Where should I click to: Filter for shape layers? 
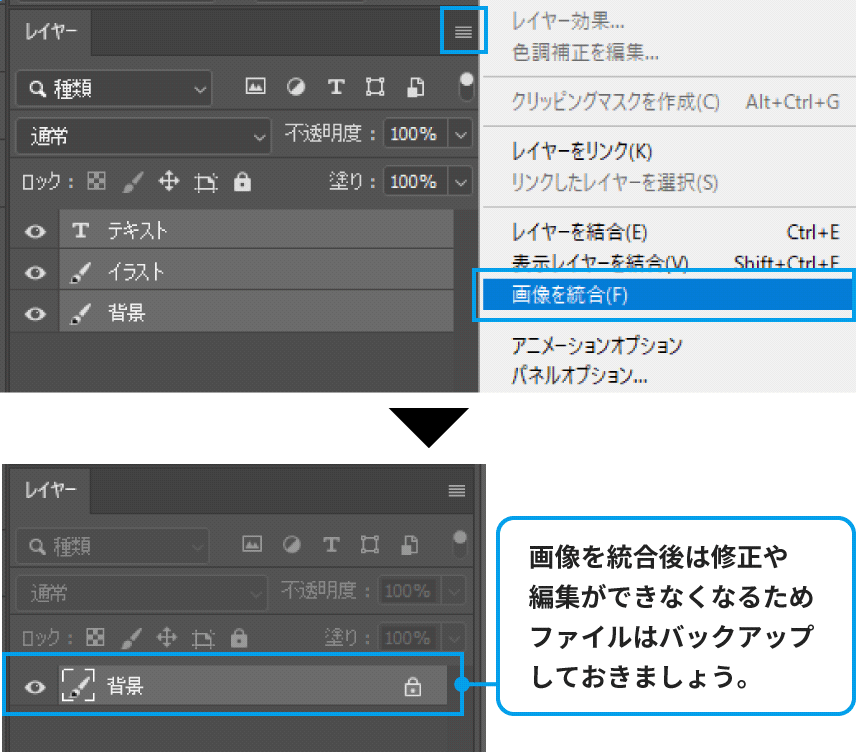[376, 87]
